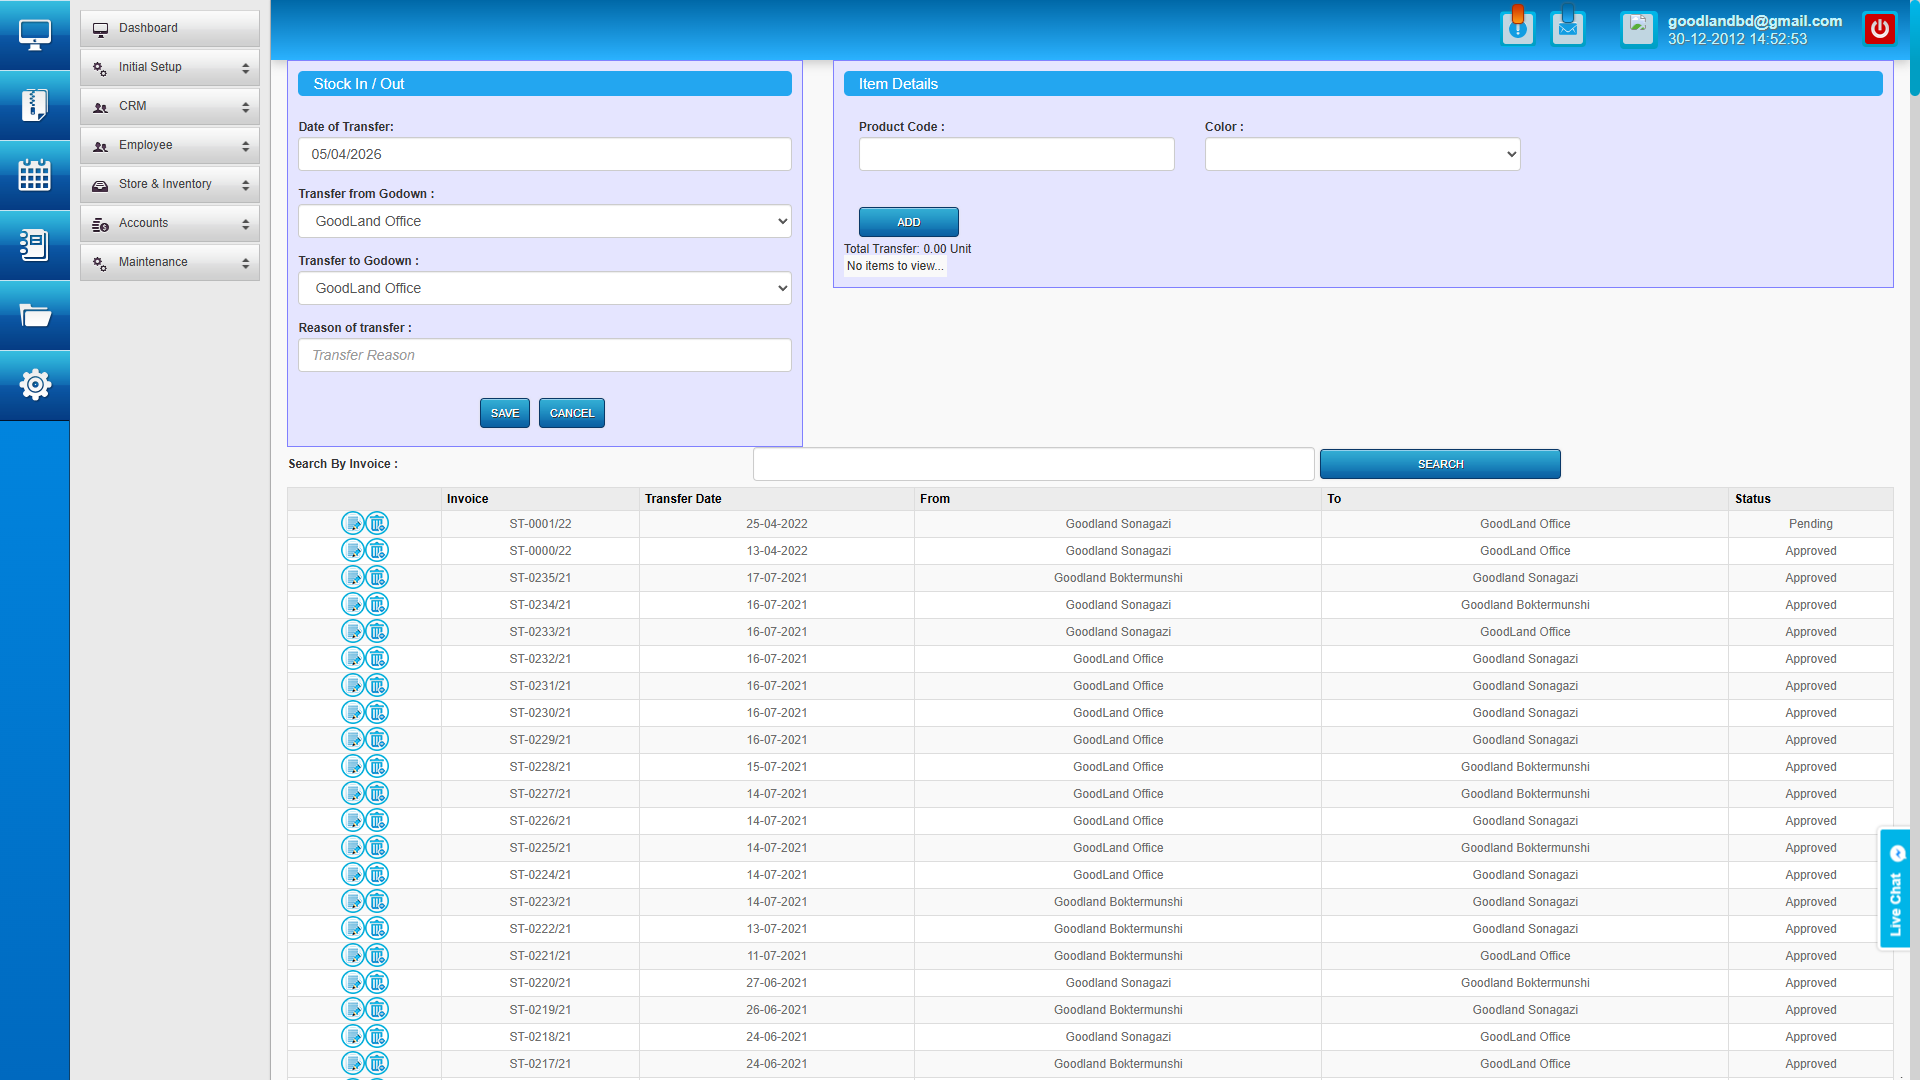Open the notebook/journal icon in sidebar
Screen dimensions: 1920x1080
click(x=35, y=245)
